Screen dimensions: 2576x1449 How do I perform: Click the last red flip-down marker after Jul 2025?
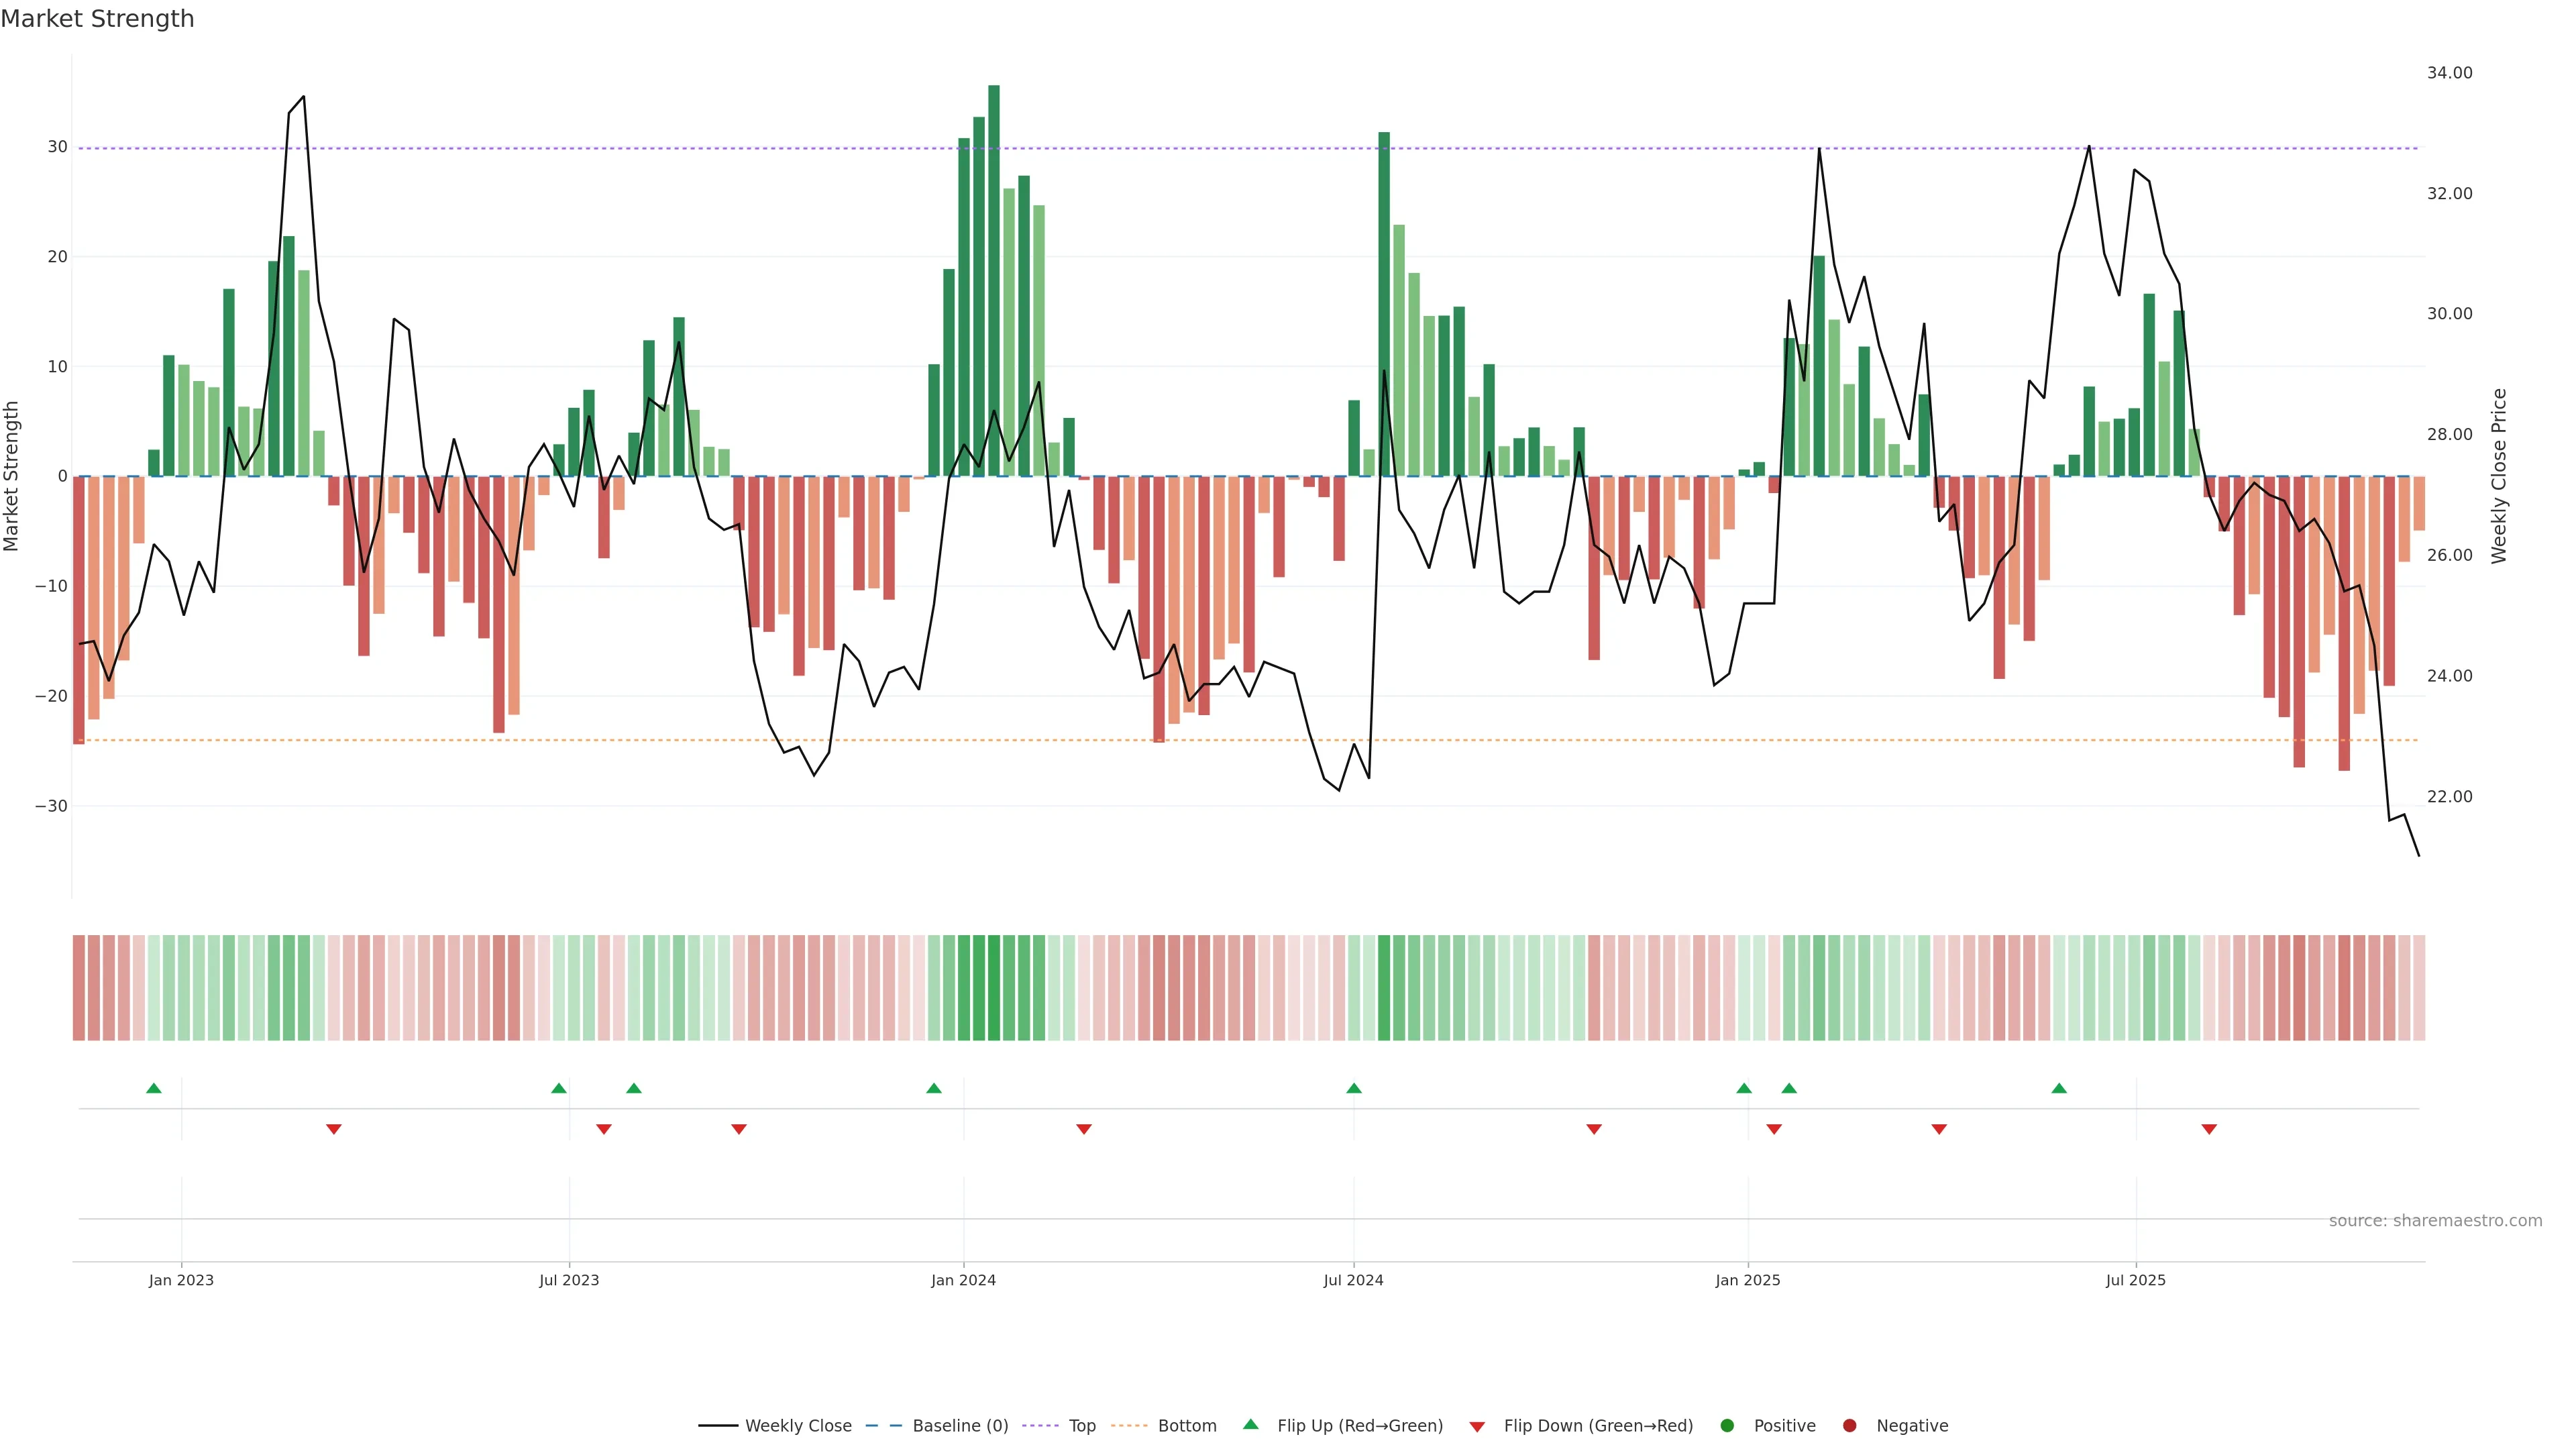click(2209, 1129)
